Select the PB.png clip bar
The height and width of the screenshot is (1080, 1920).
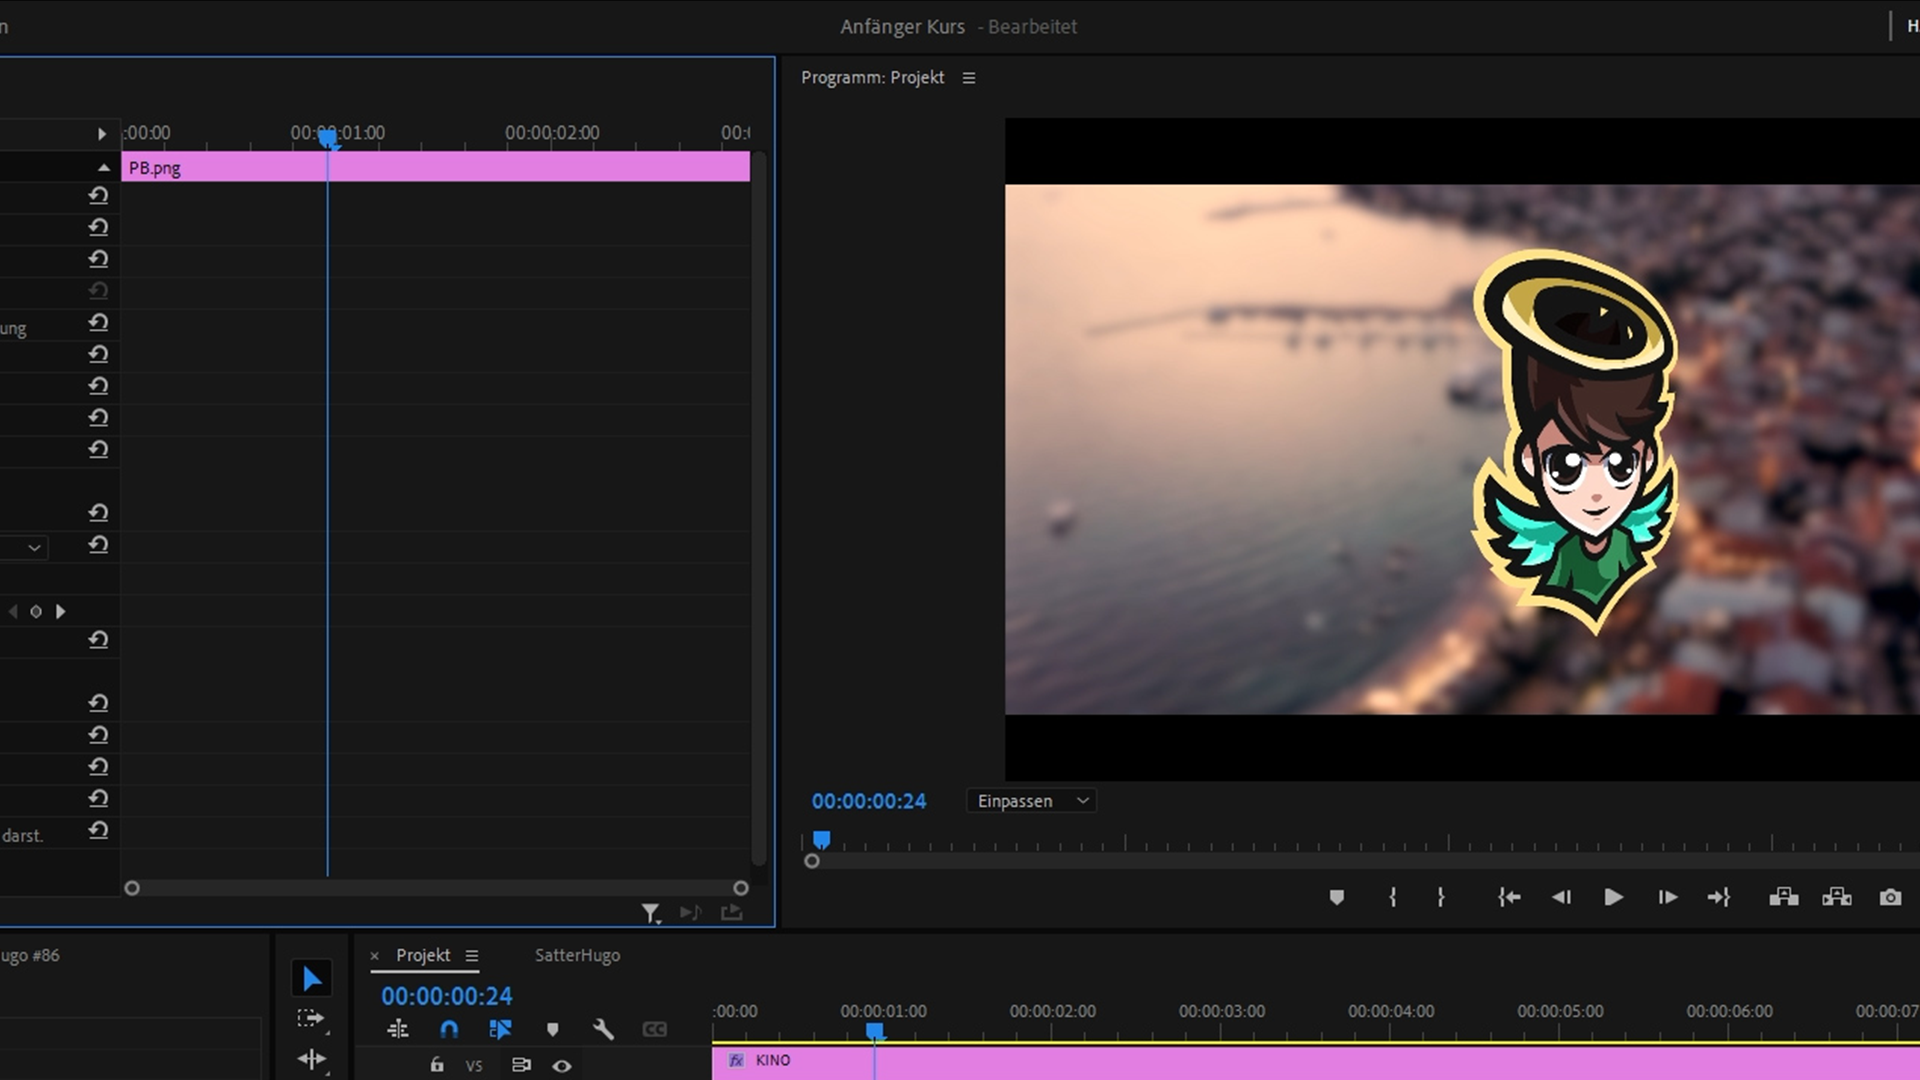click(435, 167)
